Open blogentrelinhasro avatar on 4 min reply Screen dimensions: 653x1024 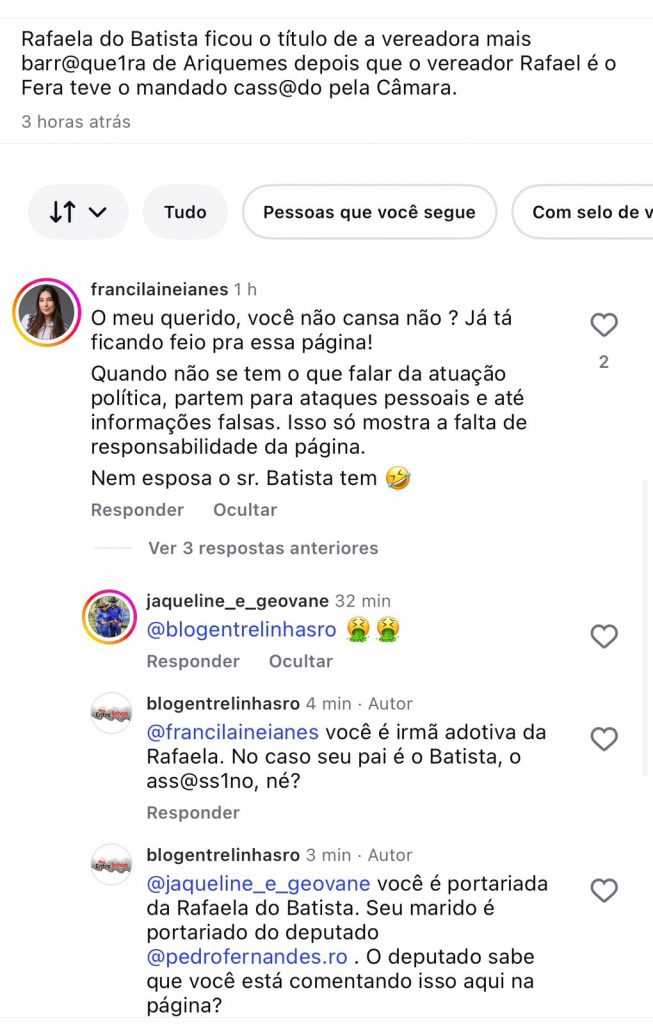pos(111,713)
